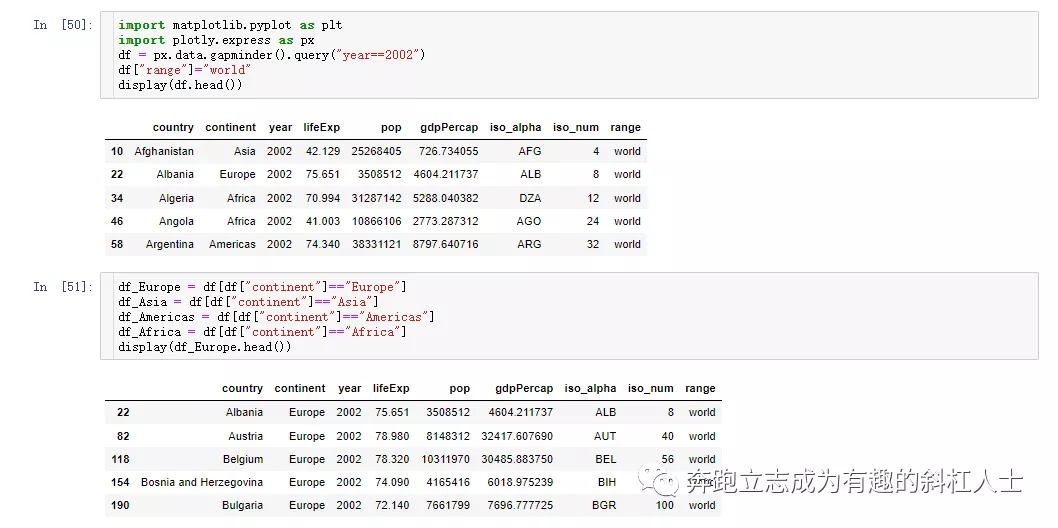The image size is (1058, 528).
Task: Click the 'iso_alpha' header in the first table
Action: [x=516, y=127]
